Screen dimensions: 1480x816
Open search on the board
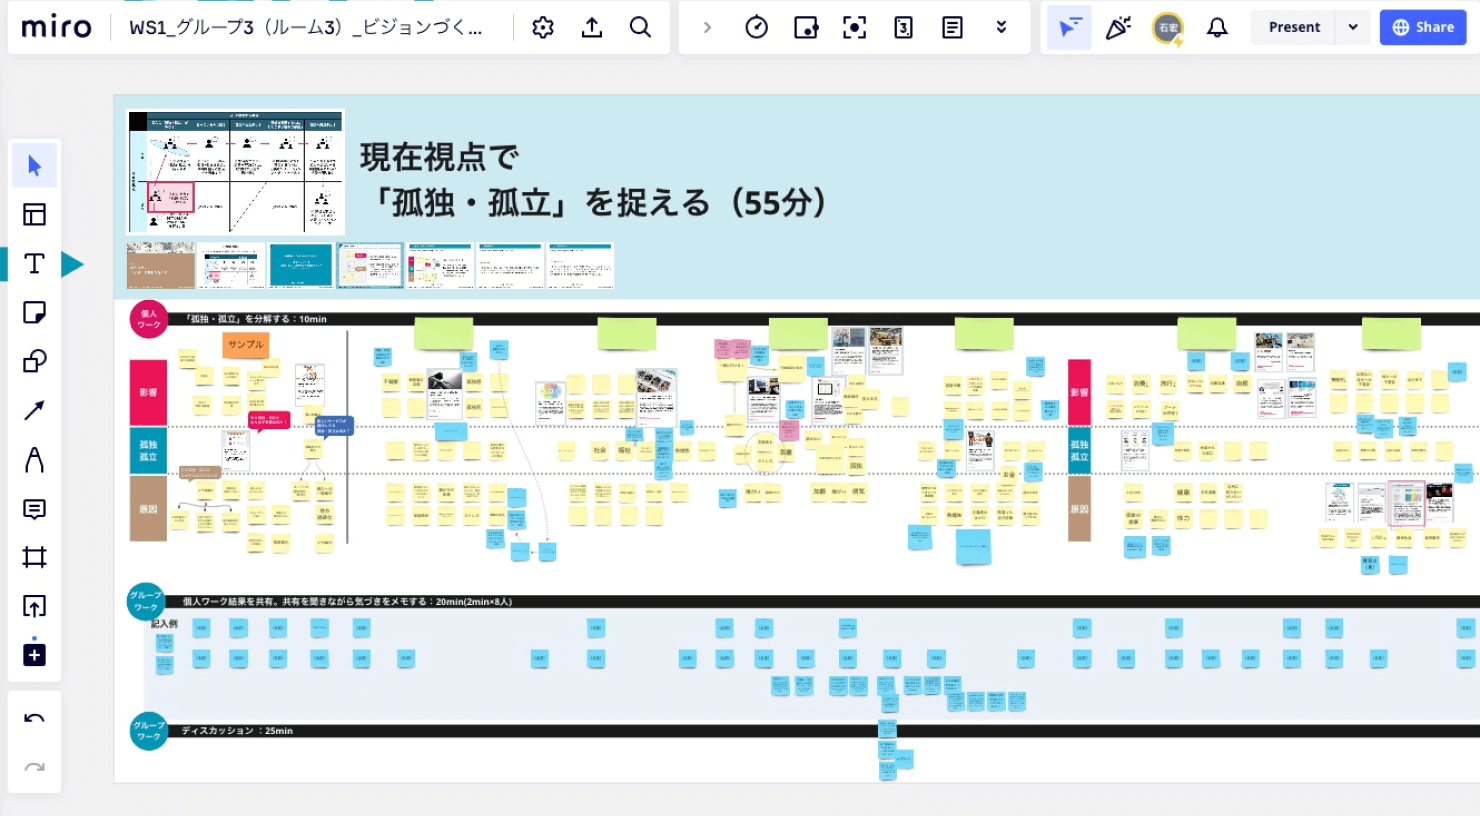pyautogui.click(x=641, y=27)
